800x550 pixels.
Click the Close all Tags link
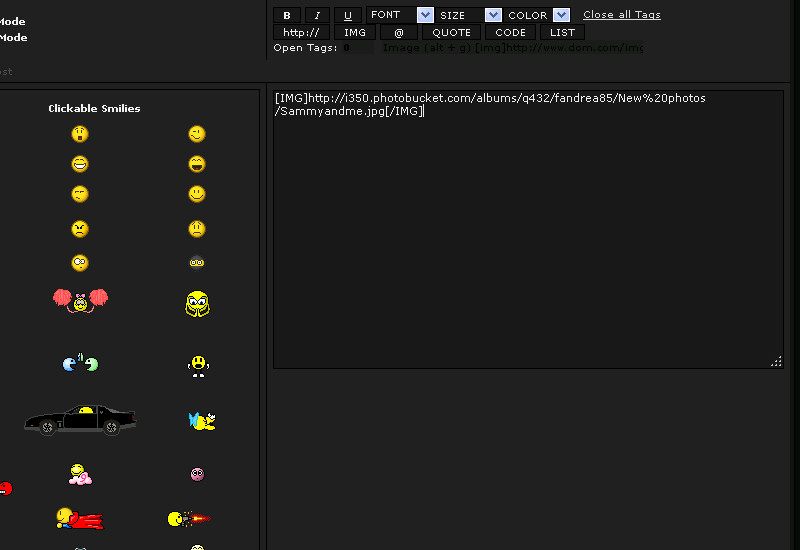tap(621, 15)
